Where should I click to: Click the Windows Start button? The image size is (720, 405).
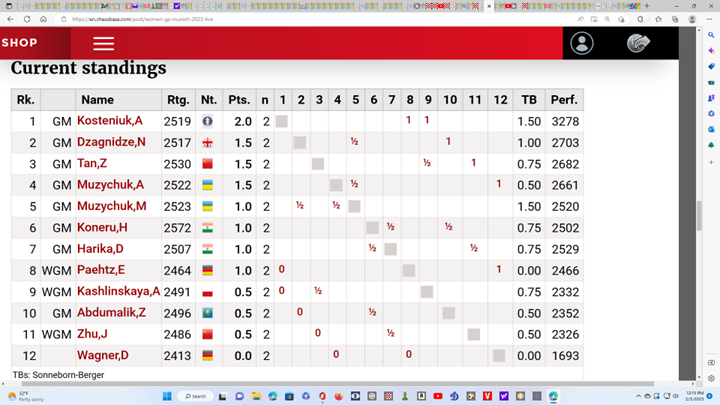pyautogui.click(x=168, y=396)
